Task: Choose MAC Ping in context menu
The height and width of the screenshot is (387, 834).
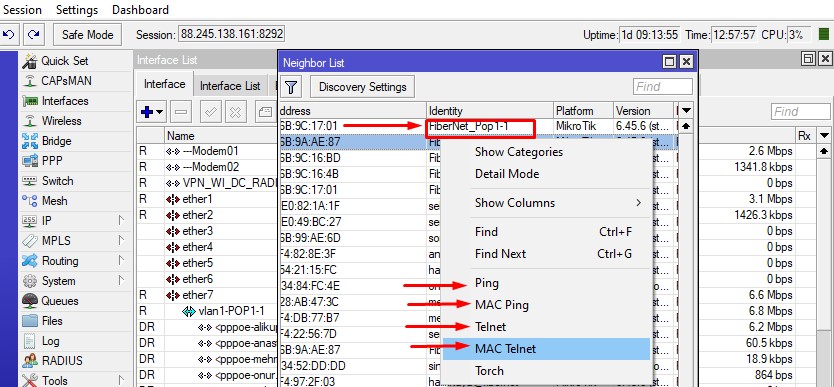Action: (546, 305)
